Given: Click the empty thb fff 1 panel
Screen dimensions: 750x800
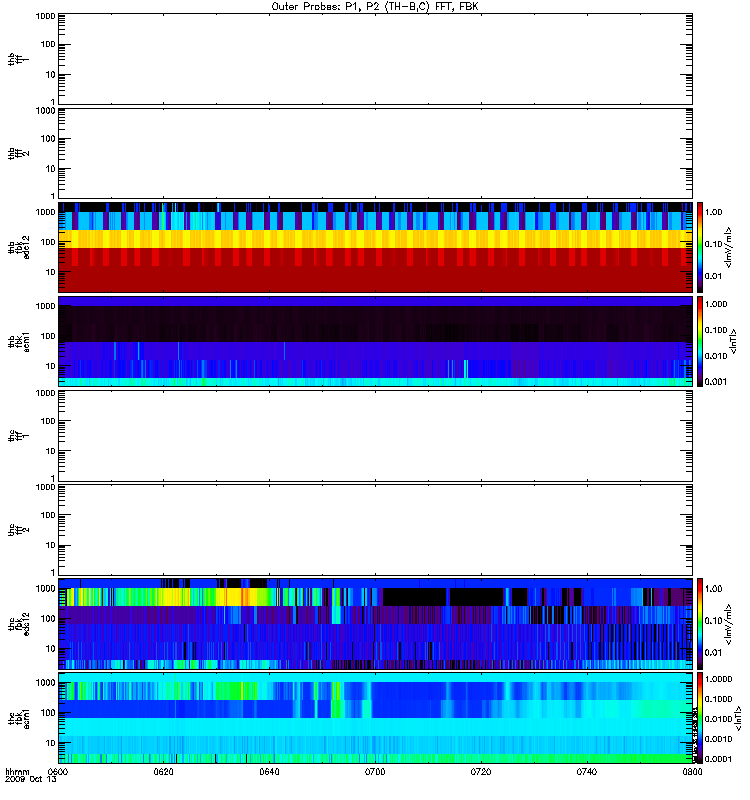Looking at the screenshot, I should pyautogui.click(x=376, y=59).
